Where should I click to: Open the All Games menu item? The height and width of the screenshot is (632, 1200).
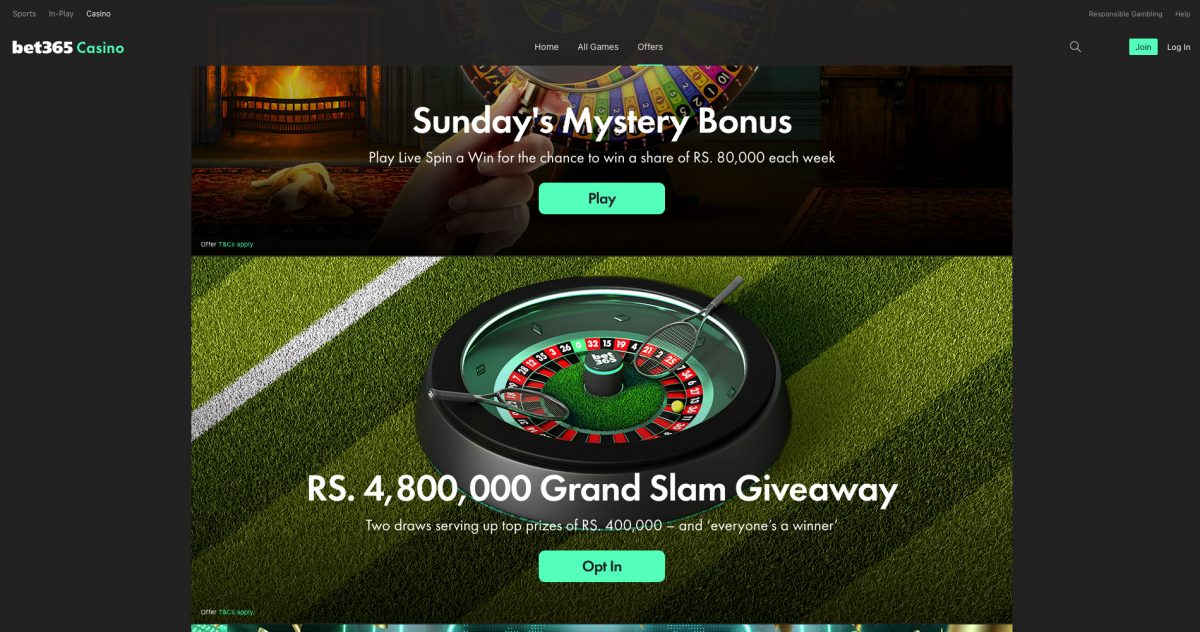(598, 47)
